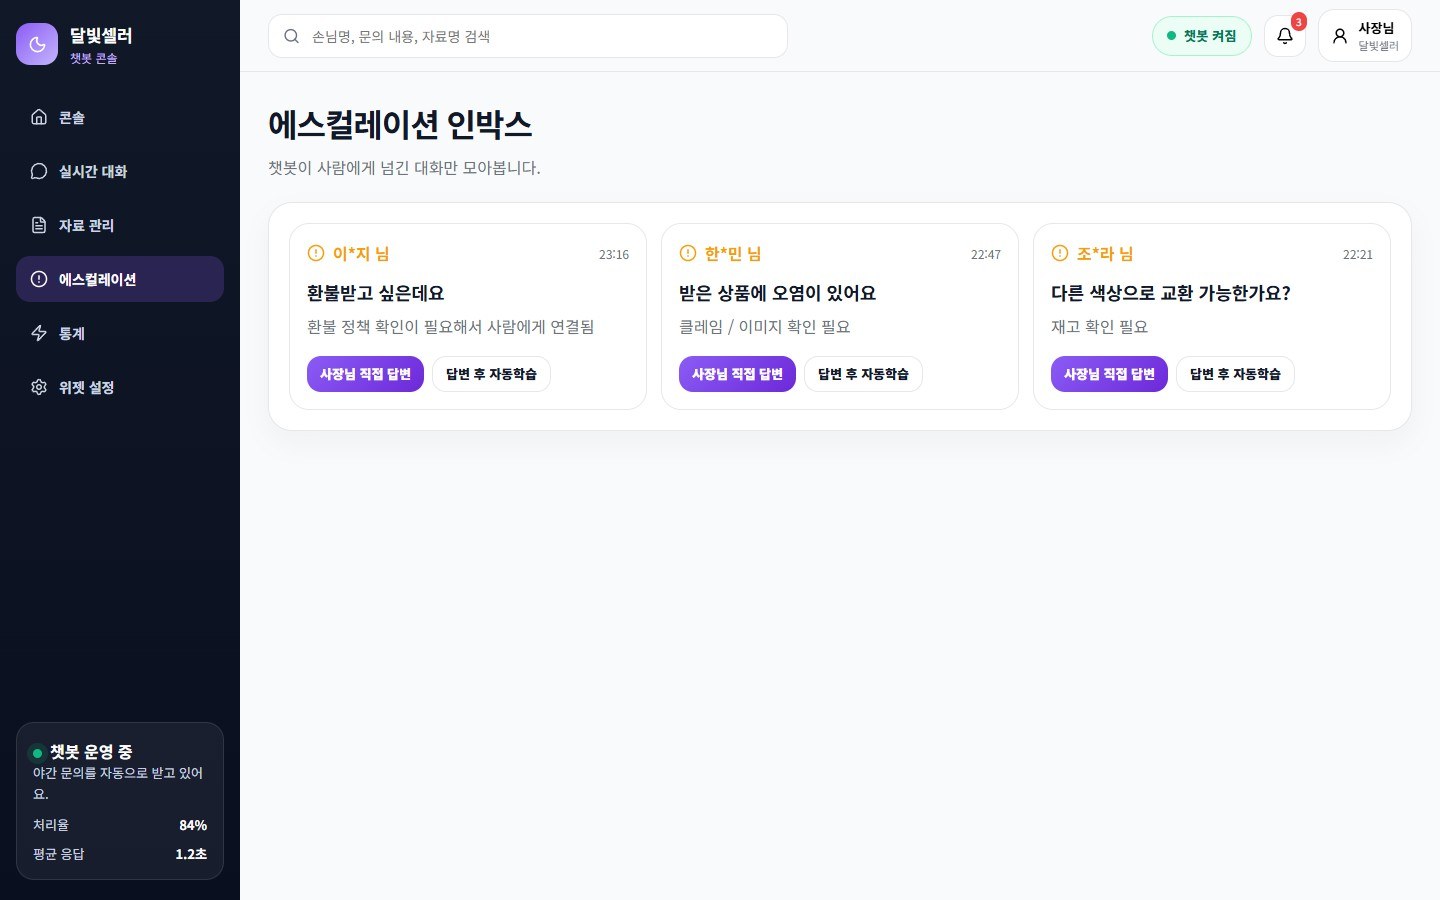Click the 이*지 님 customer name
Viewport: 1440px width, 900px height.
tap(361, 254)
